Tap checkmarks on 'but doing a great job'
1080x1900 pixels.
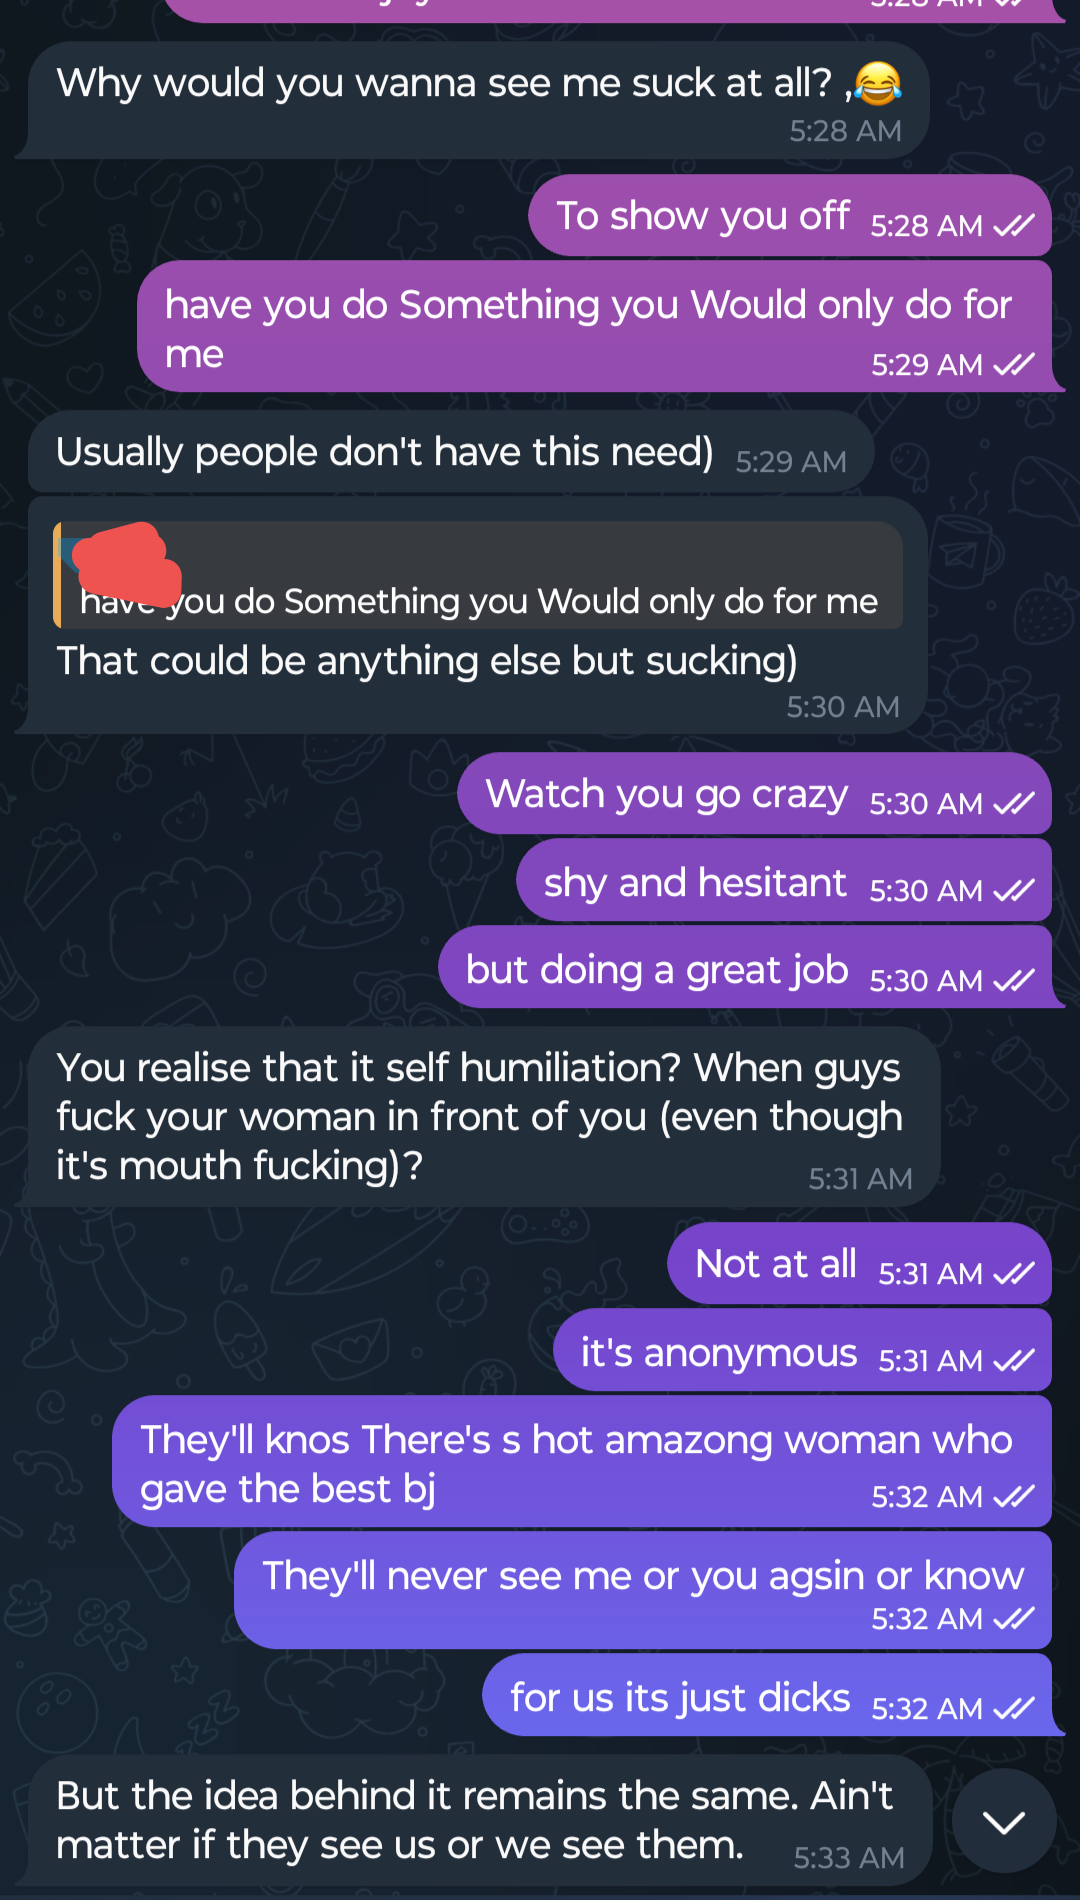coord(1014,981)
